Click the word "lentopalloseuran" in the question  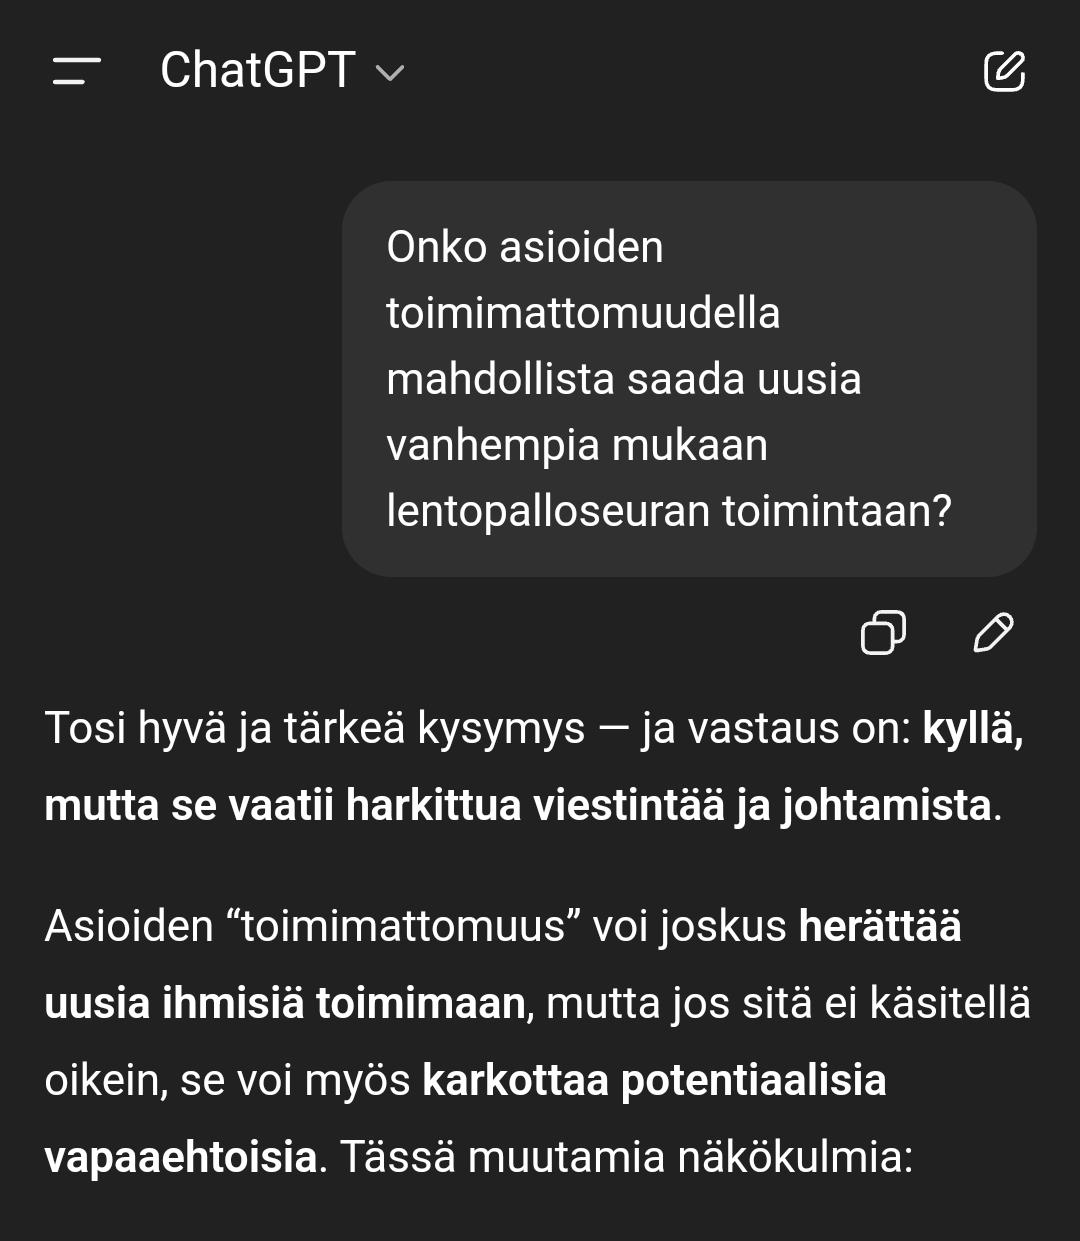548,511
